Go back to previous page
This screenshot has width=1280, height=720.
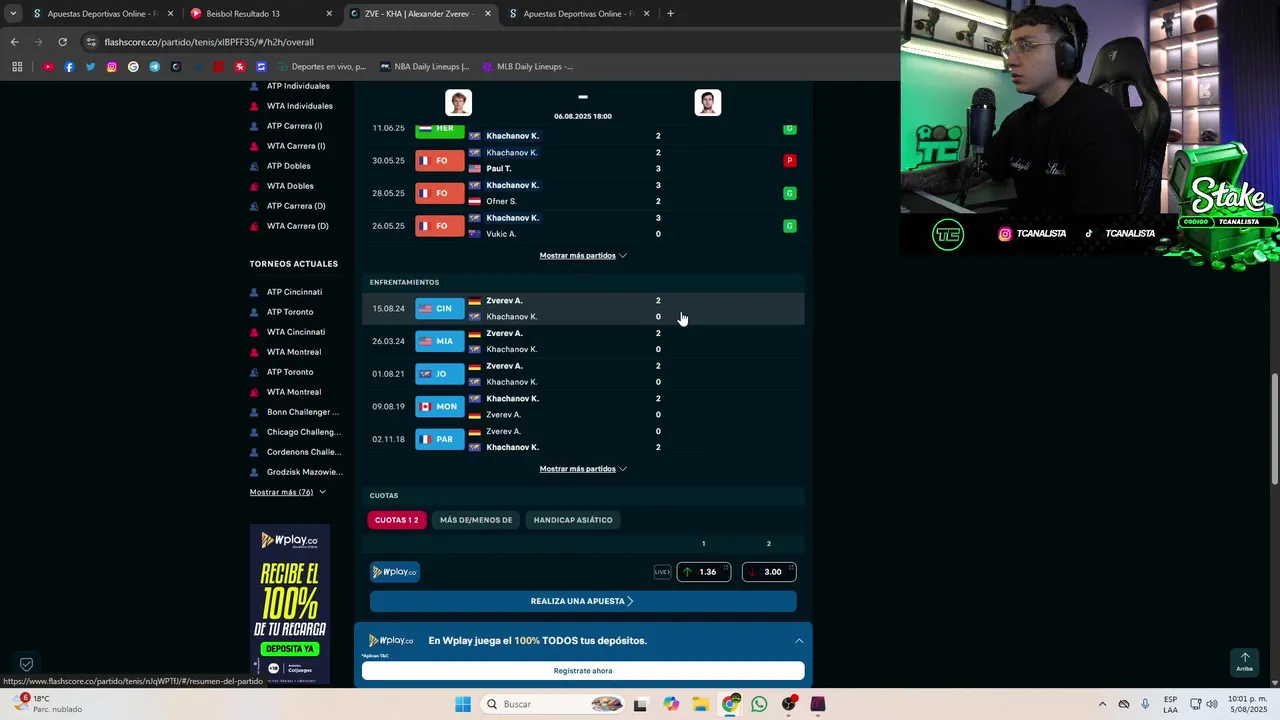click(14, 42)
